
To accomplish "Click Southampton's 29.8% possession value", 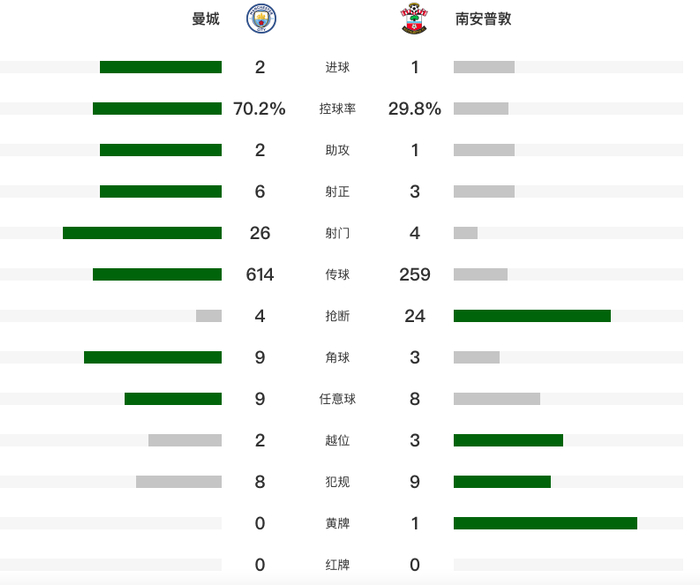I will (x=415, y=109).
